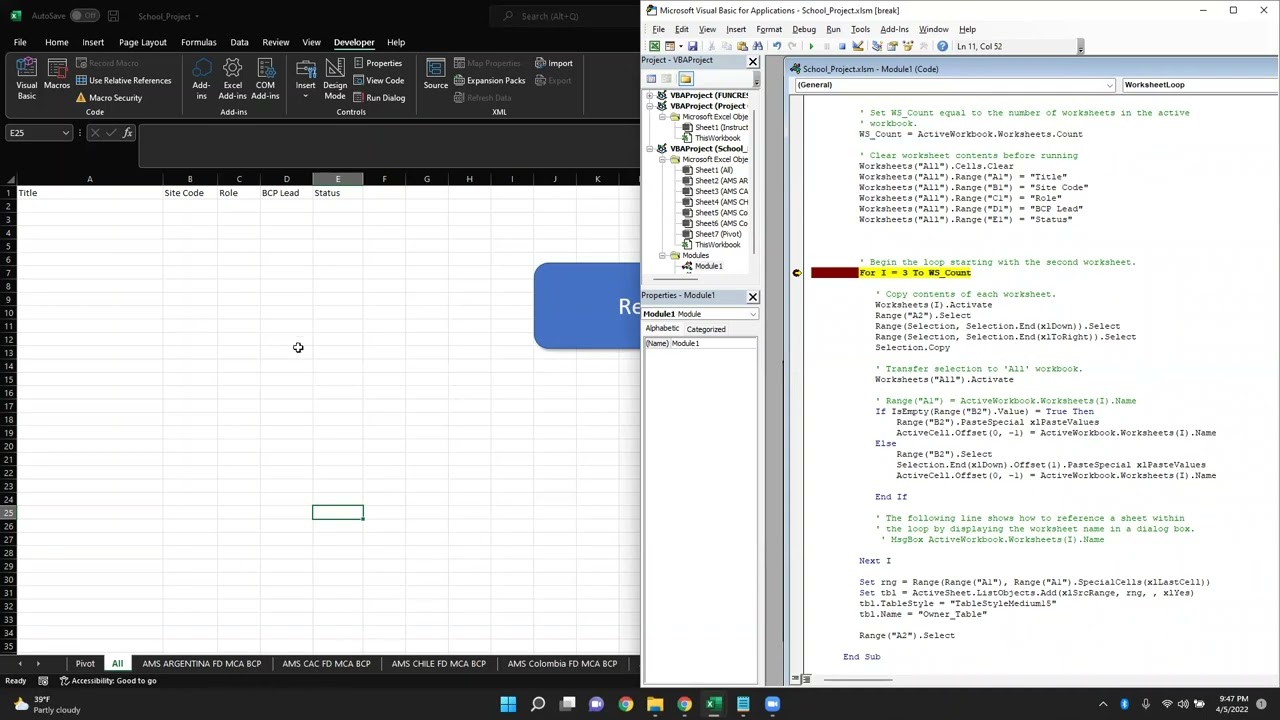This screenshot has width=1280, height=720.
Task: Switch to Categorized properties tab
Action: coord(706,329)
